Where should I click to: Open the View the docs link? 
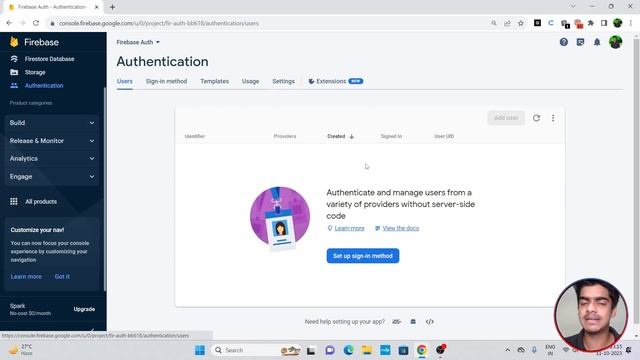[x=401, y=228]
